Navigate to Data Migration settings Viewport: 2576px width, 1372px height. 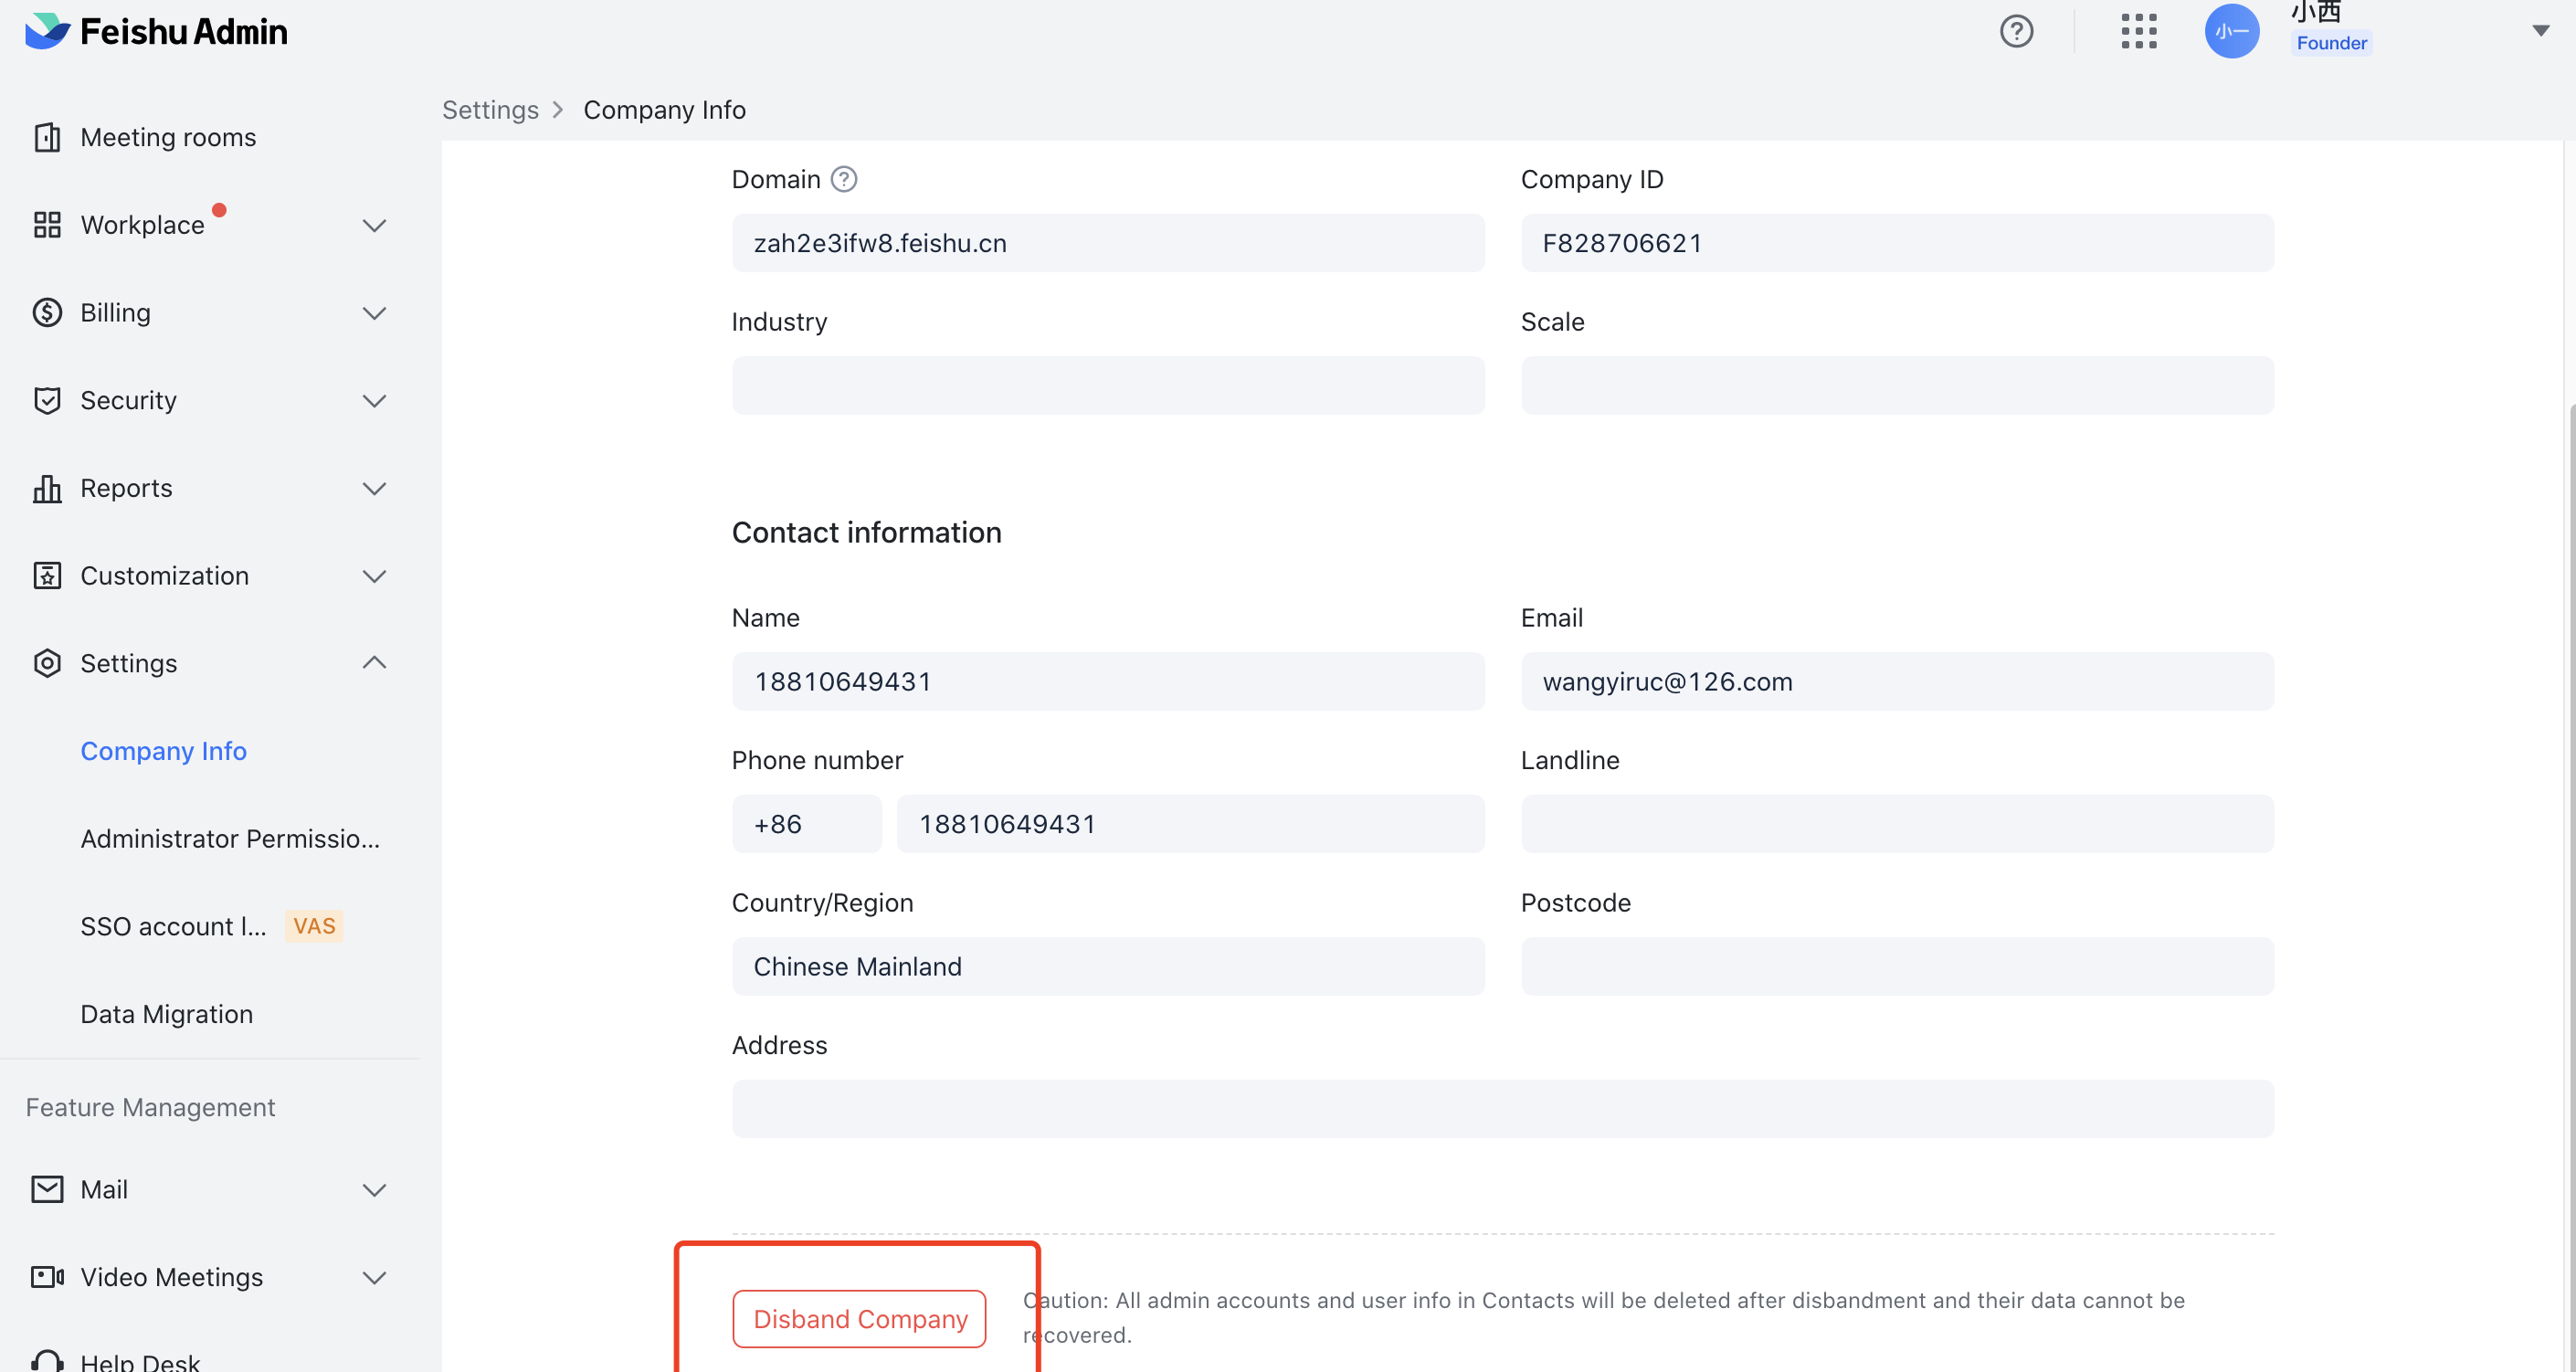[x=166, y=1013]
